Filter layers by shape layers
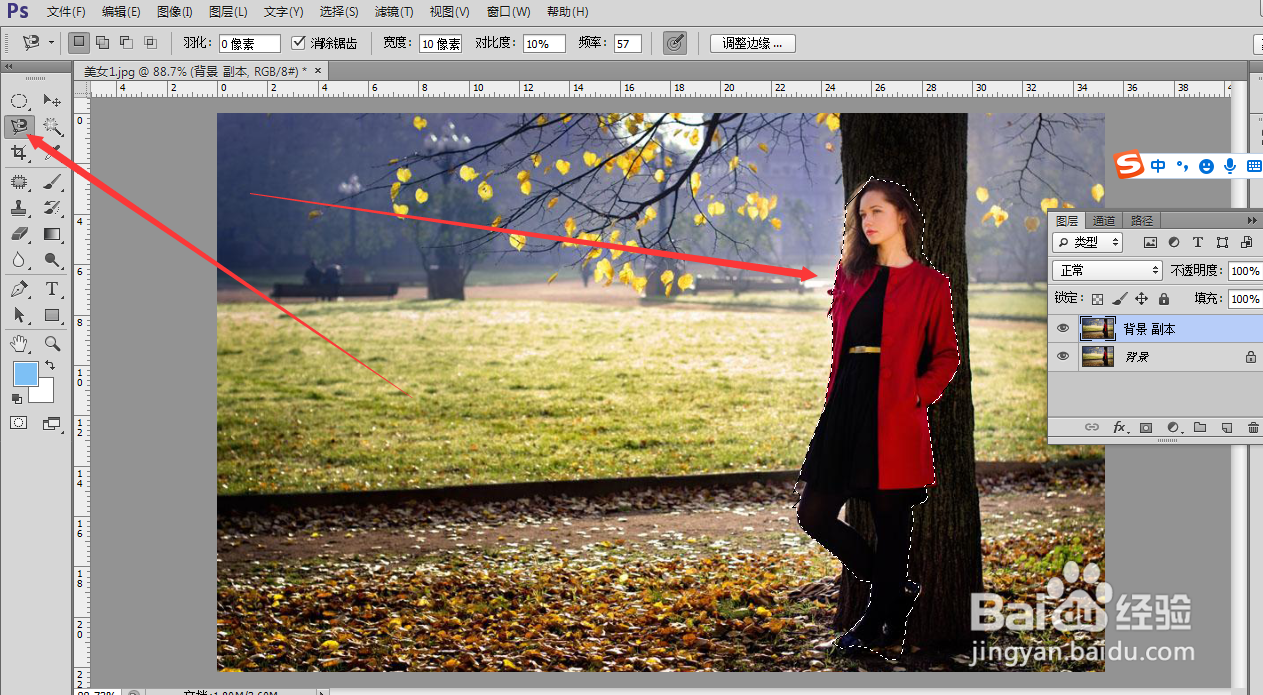Image resolution: width=1263 pixels, height=695 pixels. point(1222,242)
